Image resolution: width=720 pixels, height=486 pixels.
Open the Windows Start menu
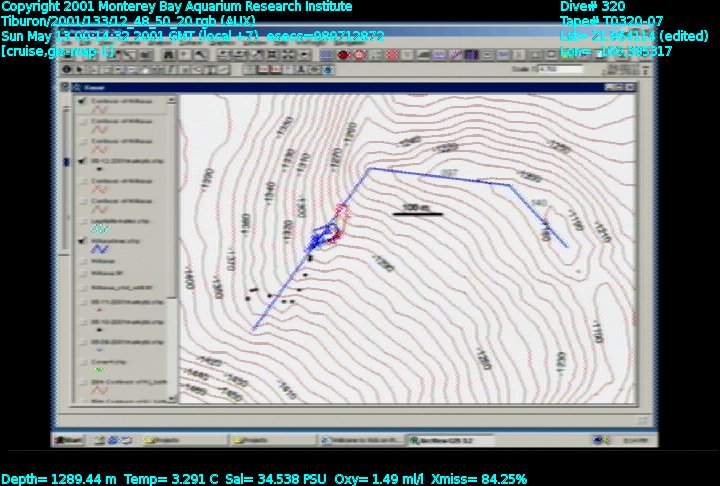click(68, 439)
